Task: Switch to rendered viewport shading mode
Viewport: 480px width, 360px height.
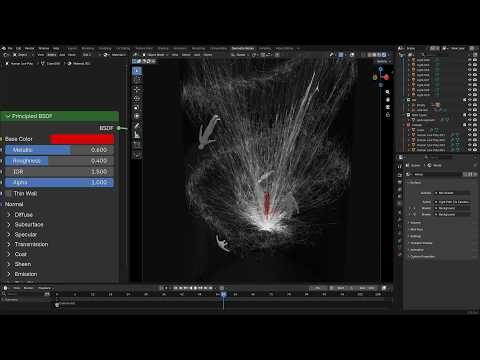Action: tap(384, 55)
